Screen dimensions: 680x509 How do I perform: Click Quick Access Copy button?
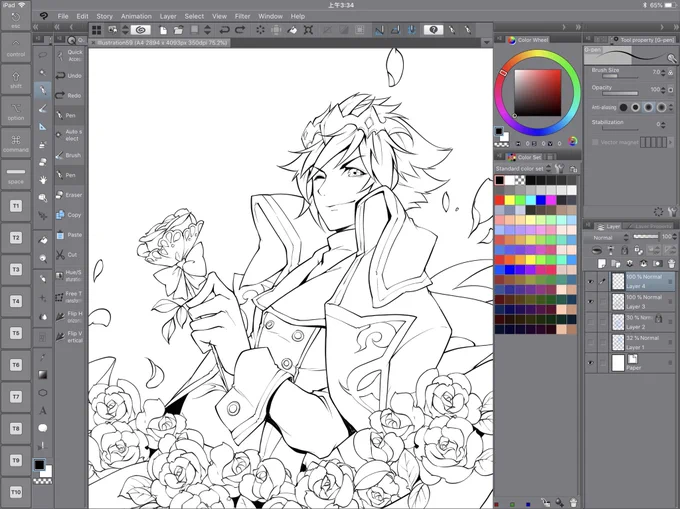pos(69,215)
